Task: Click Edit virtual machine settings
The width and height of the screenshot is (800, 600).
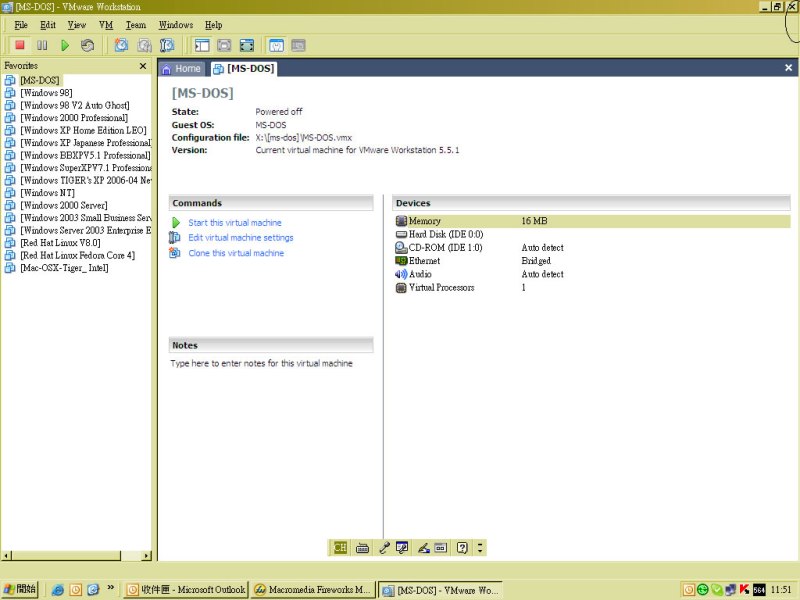Action: [x=241, y=238]
